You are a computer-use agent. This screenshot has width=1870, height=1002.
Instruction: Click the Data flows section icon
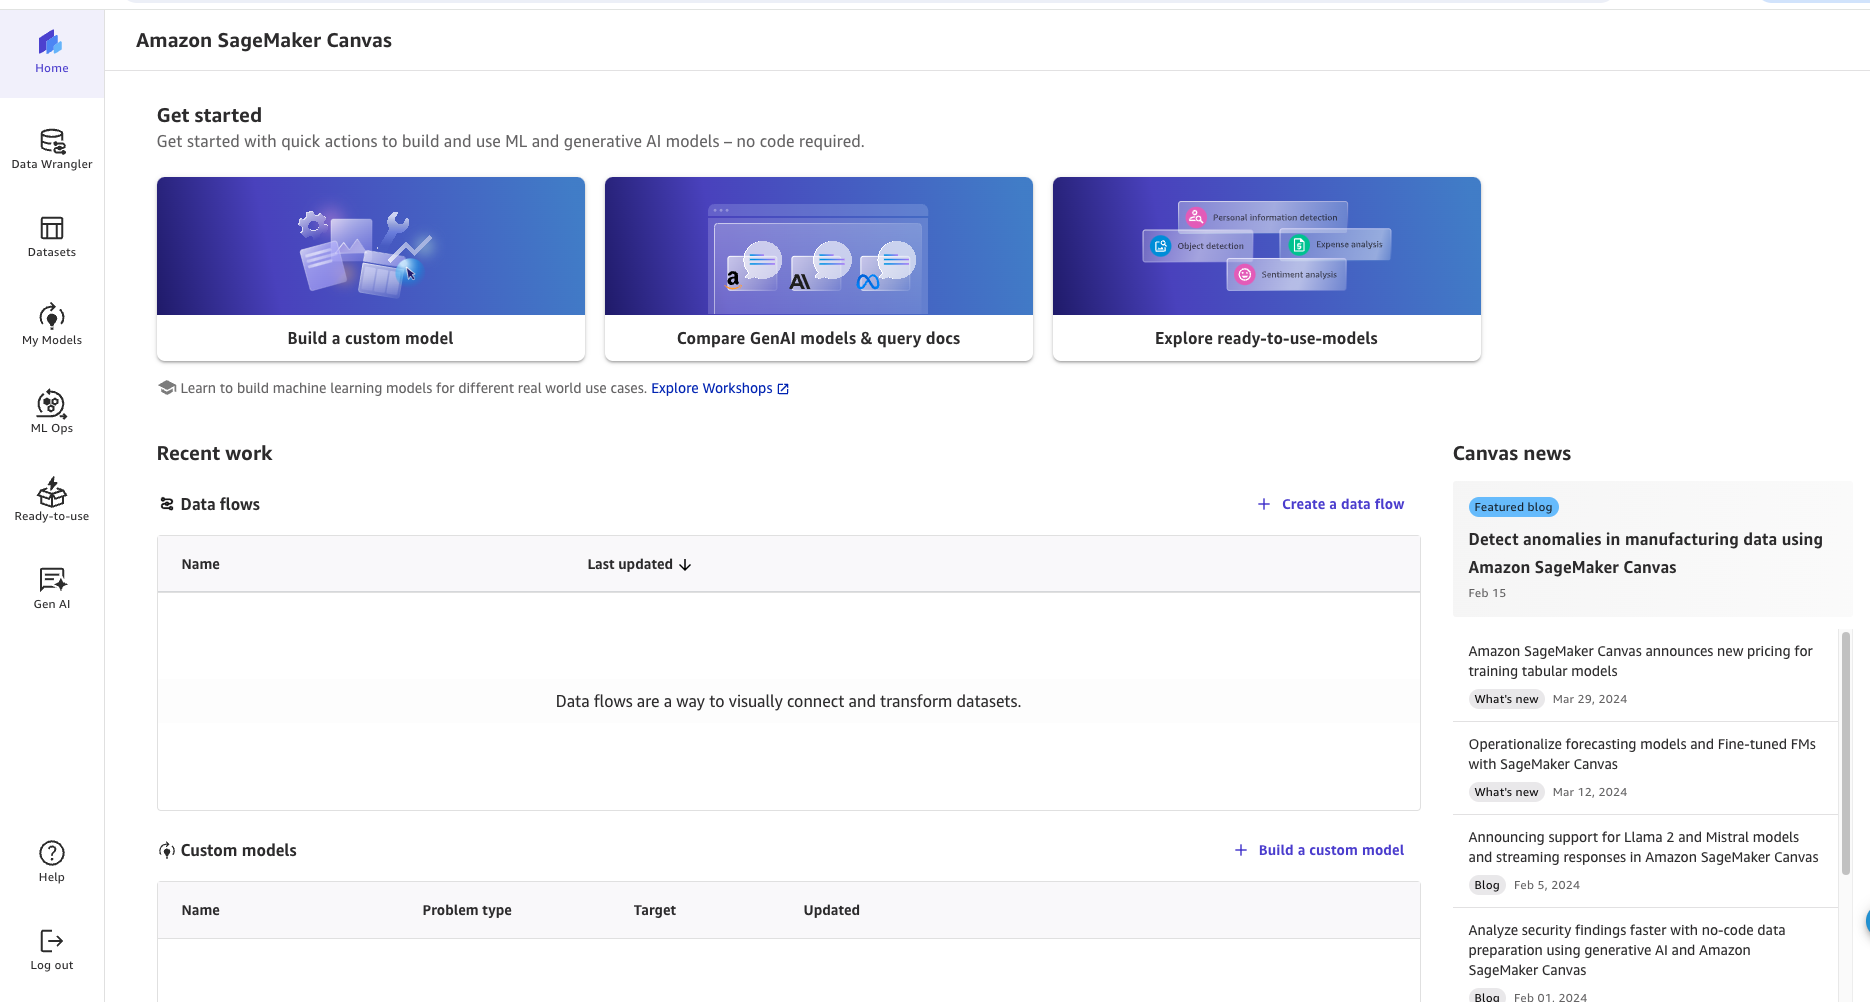tap(167, 504)
